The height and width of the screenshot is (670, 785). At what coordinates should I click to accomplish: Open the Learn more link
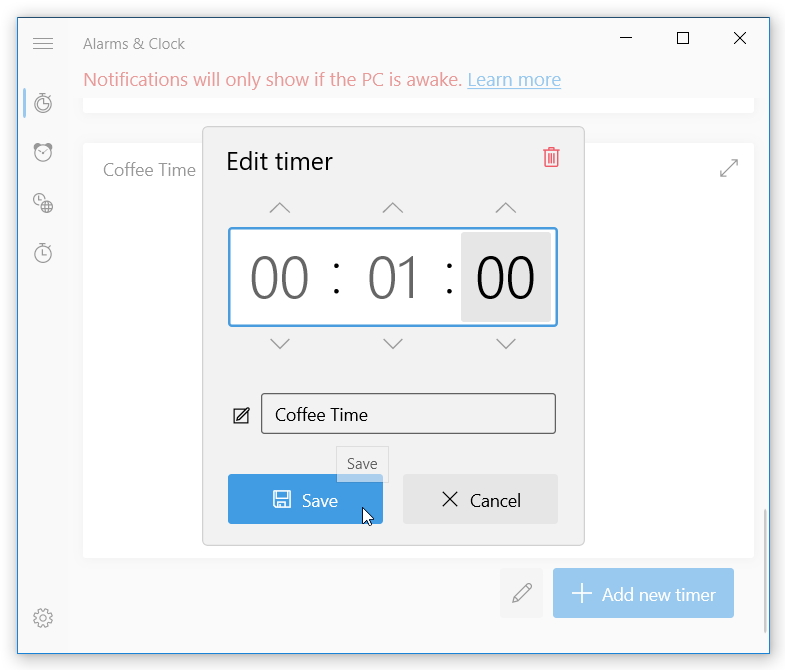point(514,80)
